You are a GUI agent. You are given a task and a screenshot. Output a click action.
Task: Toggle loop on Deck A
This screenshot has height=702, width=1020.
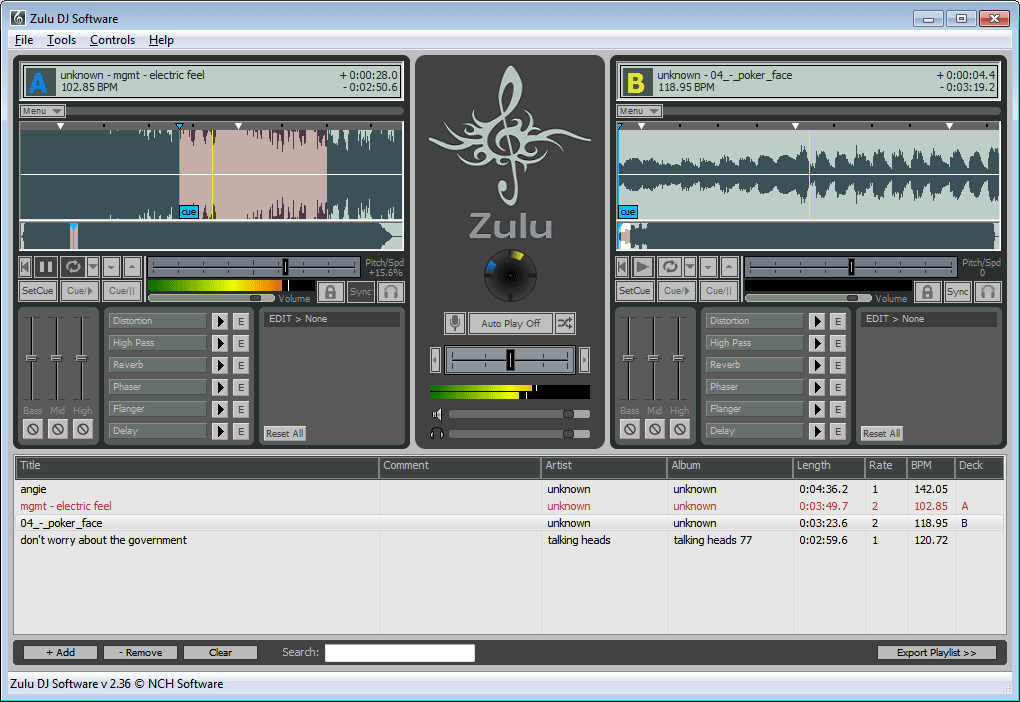click(72, 267)
